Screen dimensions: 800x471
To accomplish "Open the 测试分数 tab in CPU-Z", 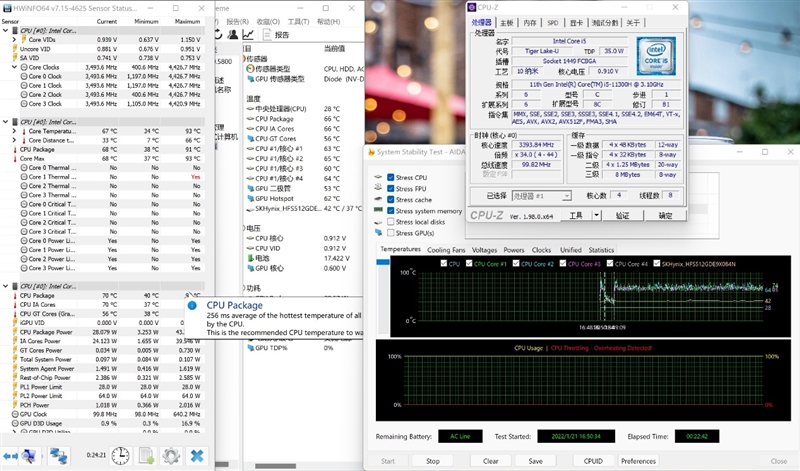I will (605, 23).
